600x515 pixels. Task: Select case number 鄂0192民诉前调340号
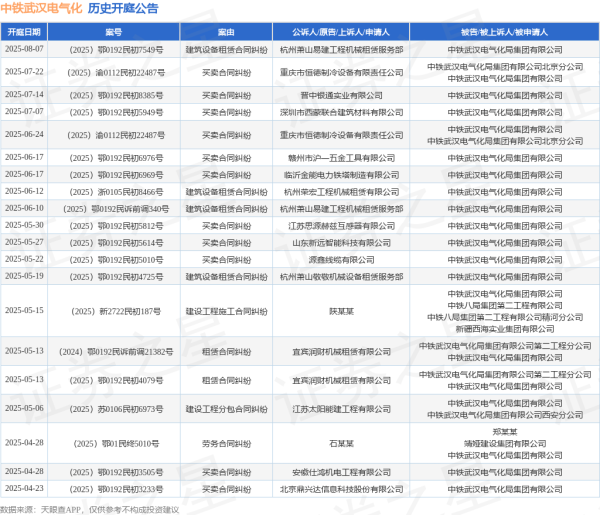pyautogui.click(x=116, y=209)
